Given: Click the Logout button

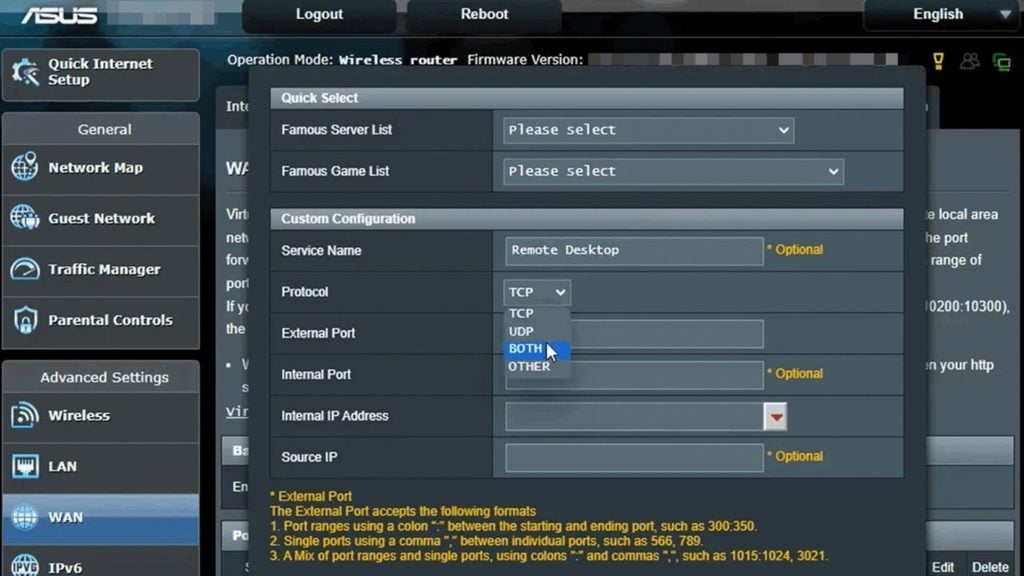Looking at the screenshot, I should tap(319, 14).
